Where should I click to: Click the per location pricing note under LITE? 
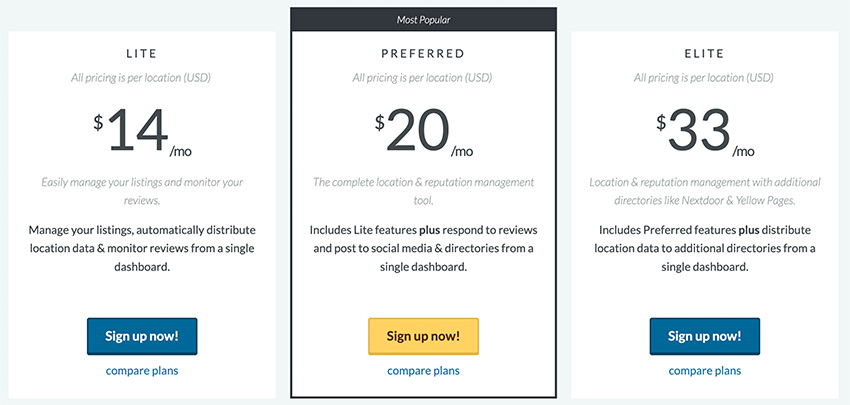click(x=141, y=78)
